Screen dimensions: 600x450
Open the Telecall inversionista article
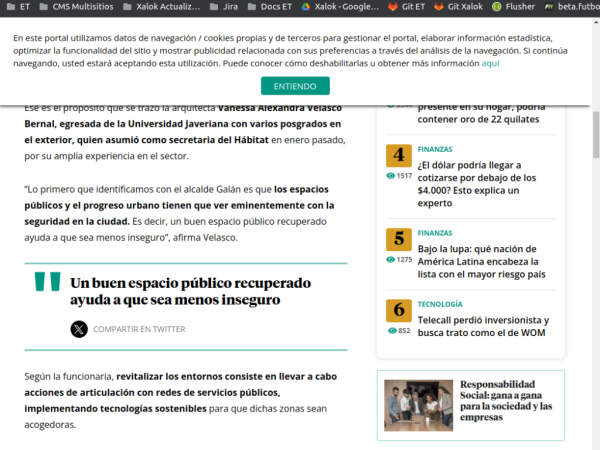(483, 326)
